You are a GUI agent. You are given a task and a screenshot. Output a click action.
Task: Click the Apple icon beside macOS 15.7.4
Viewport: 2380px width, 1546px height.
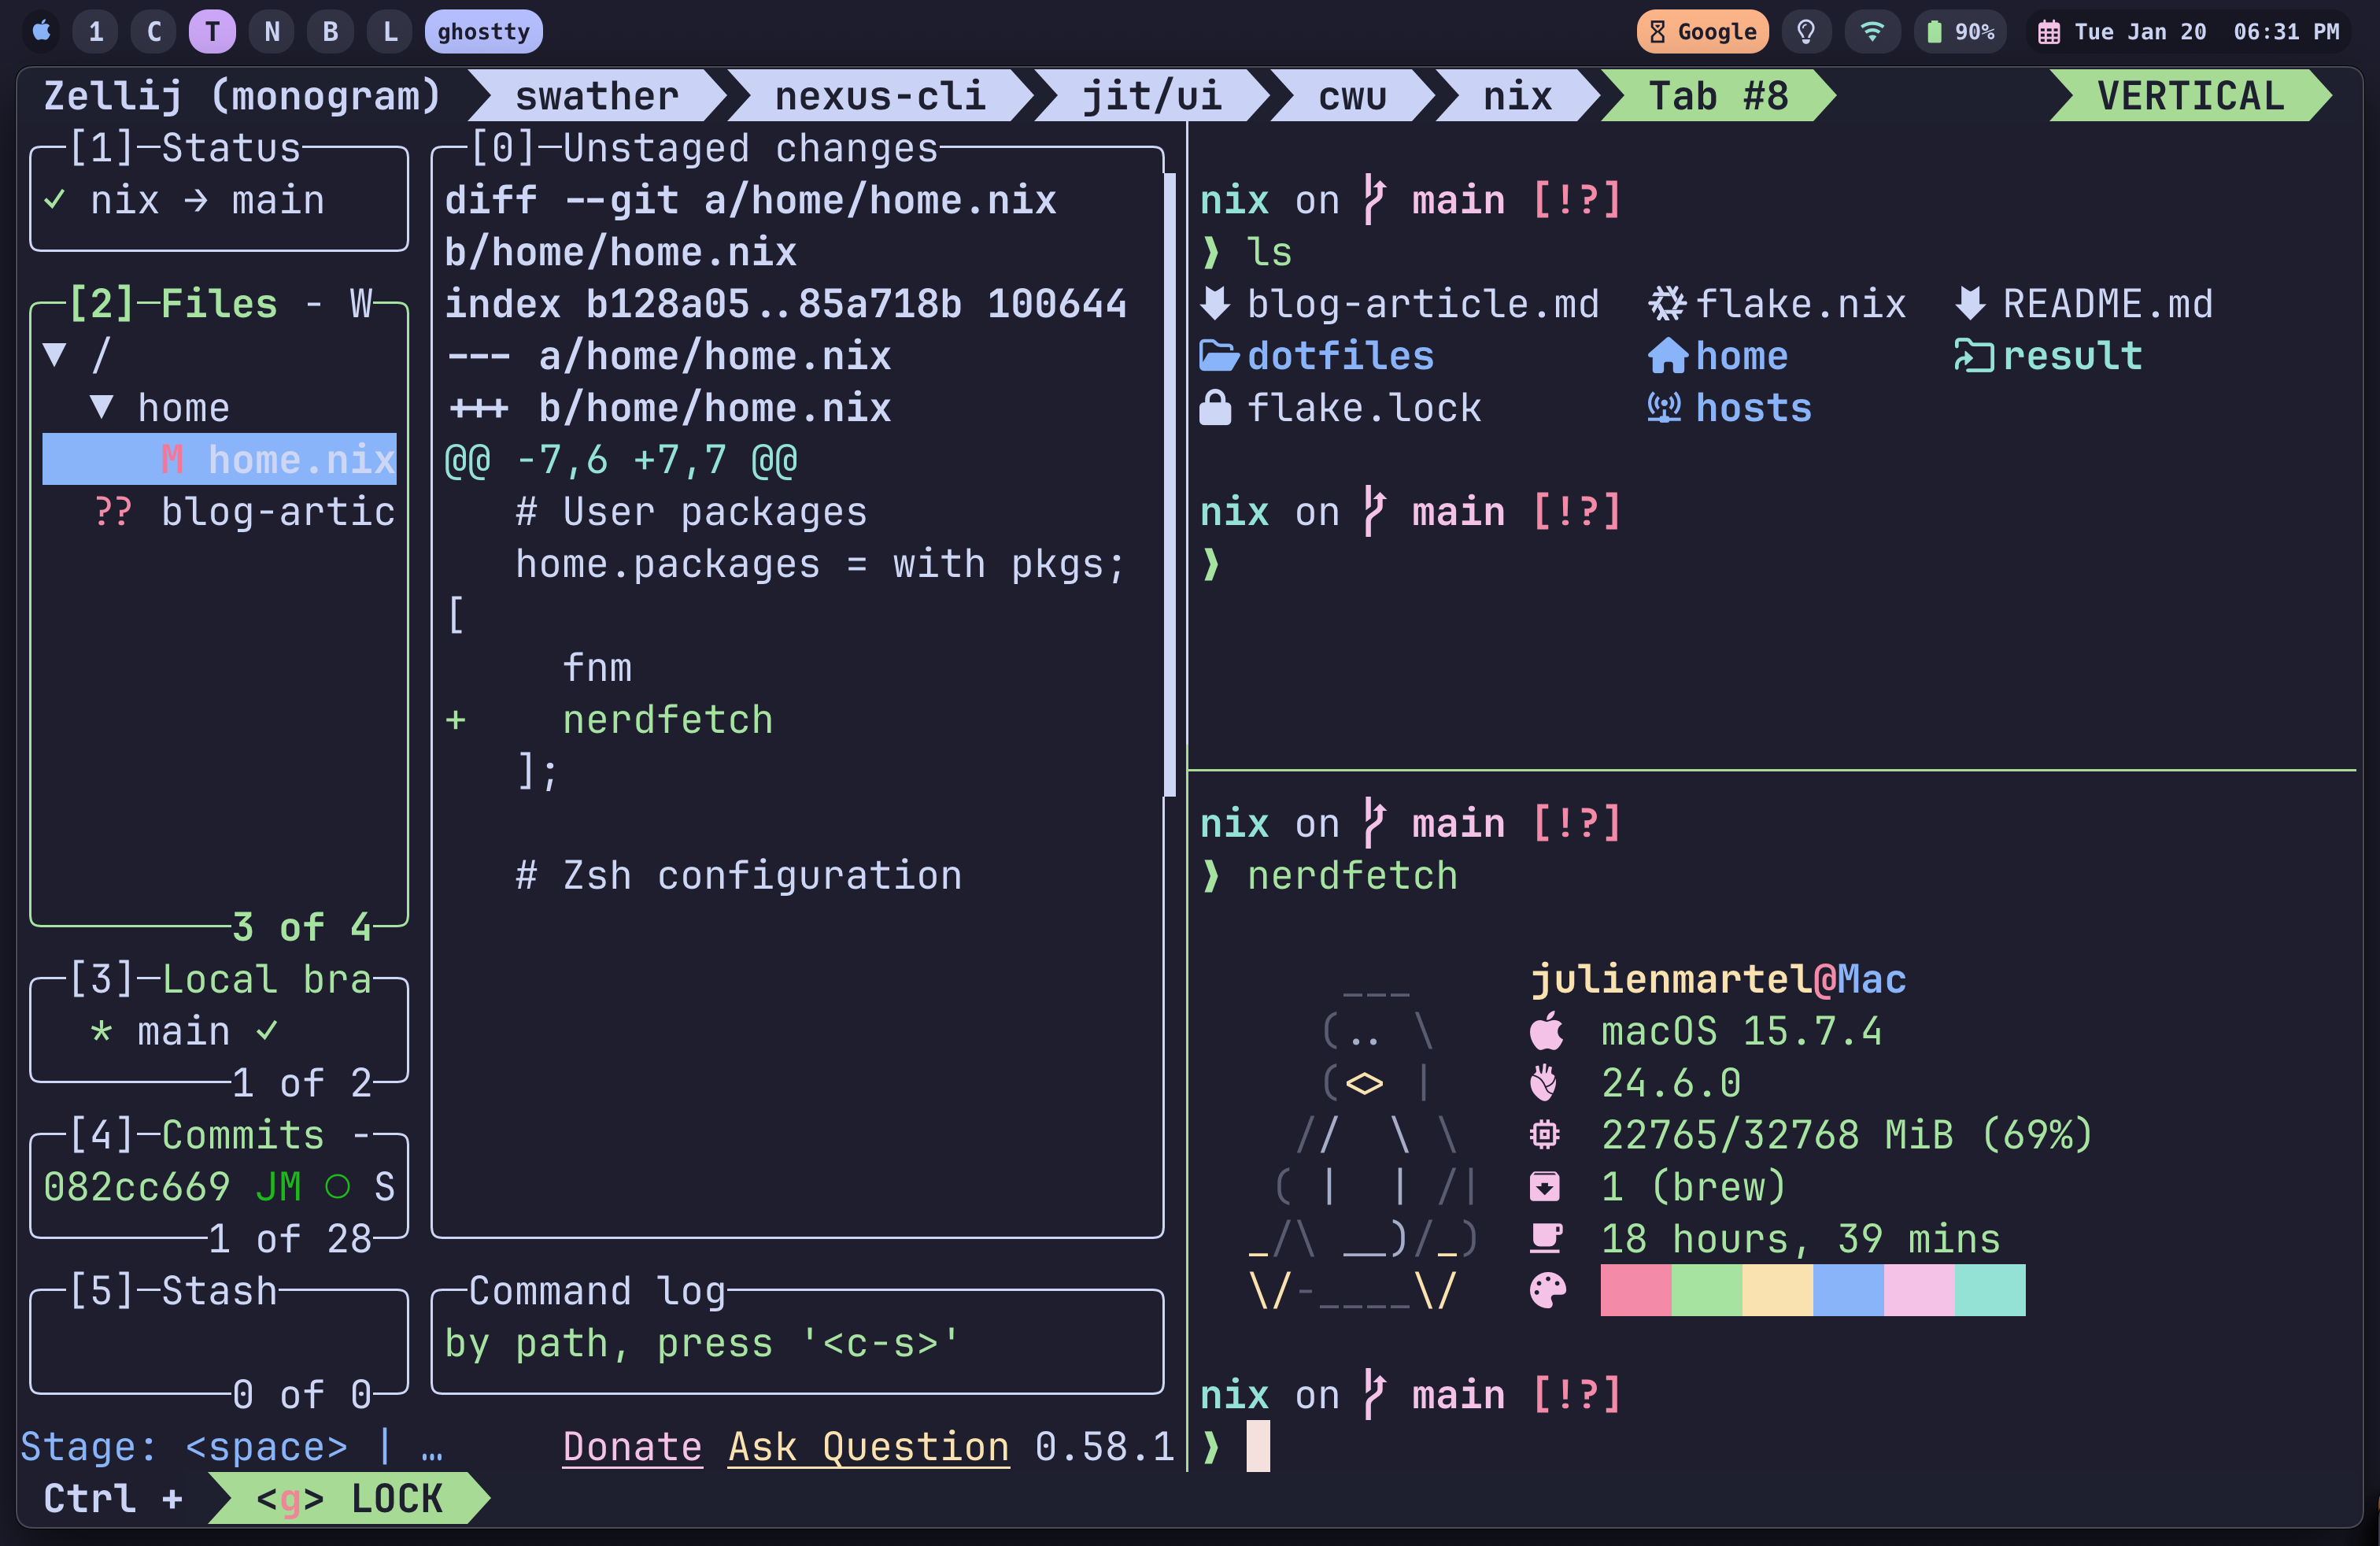[x=1546, y=1031]
